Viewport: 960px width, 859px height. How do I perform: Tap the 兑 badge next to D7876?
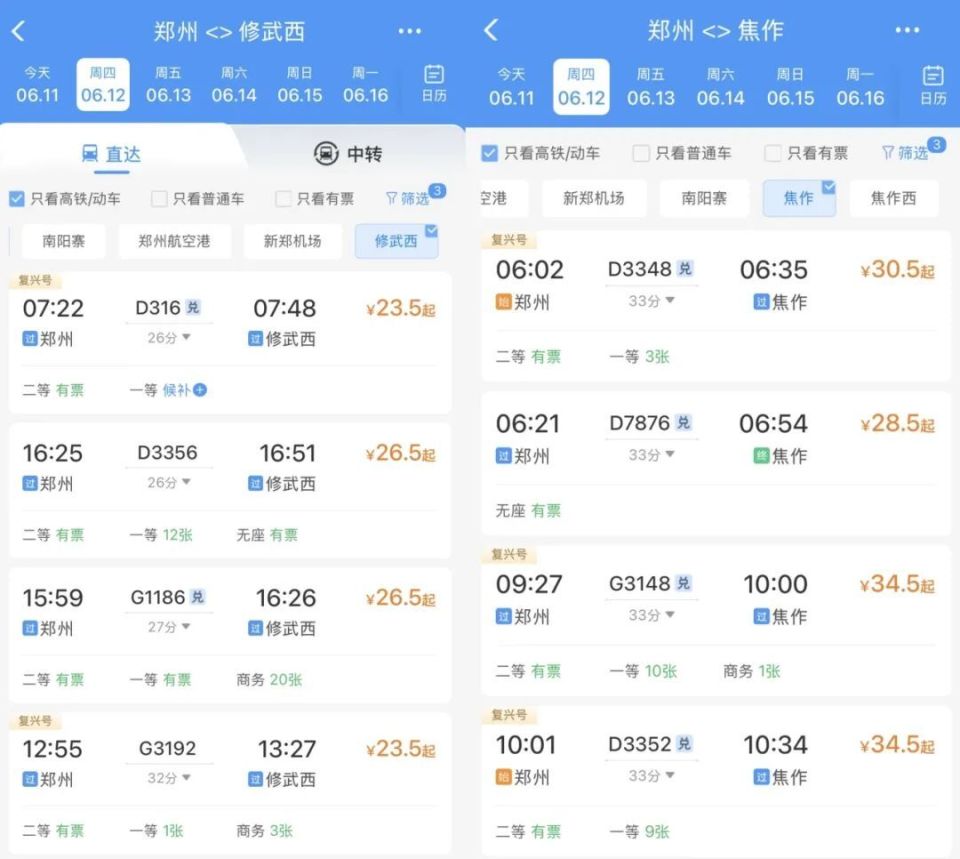point(683,422)
